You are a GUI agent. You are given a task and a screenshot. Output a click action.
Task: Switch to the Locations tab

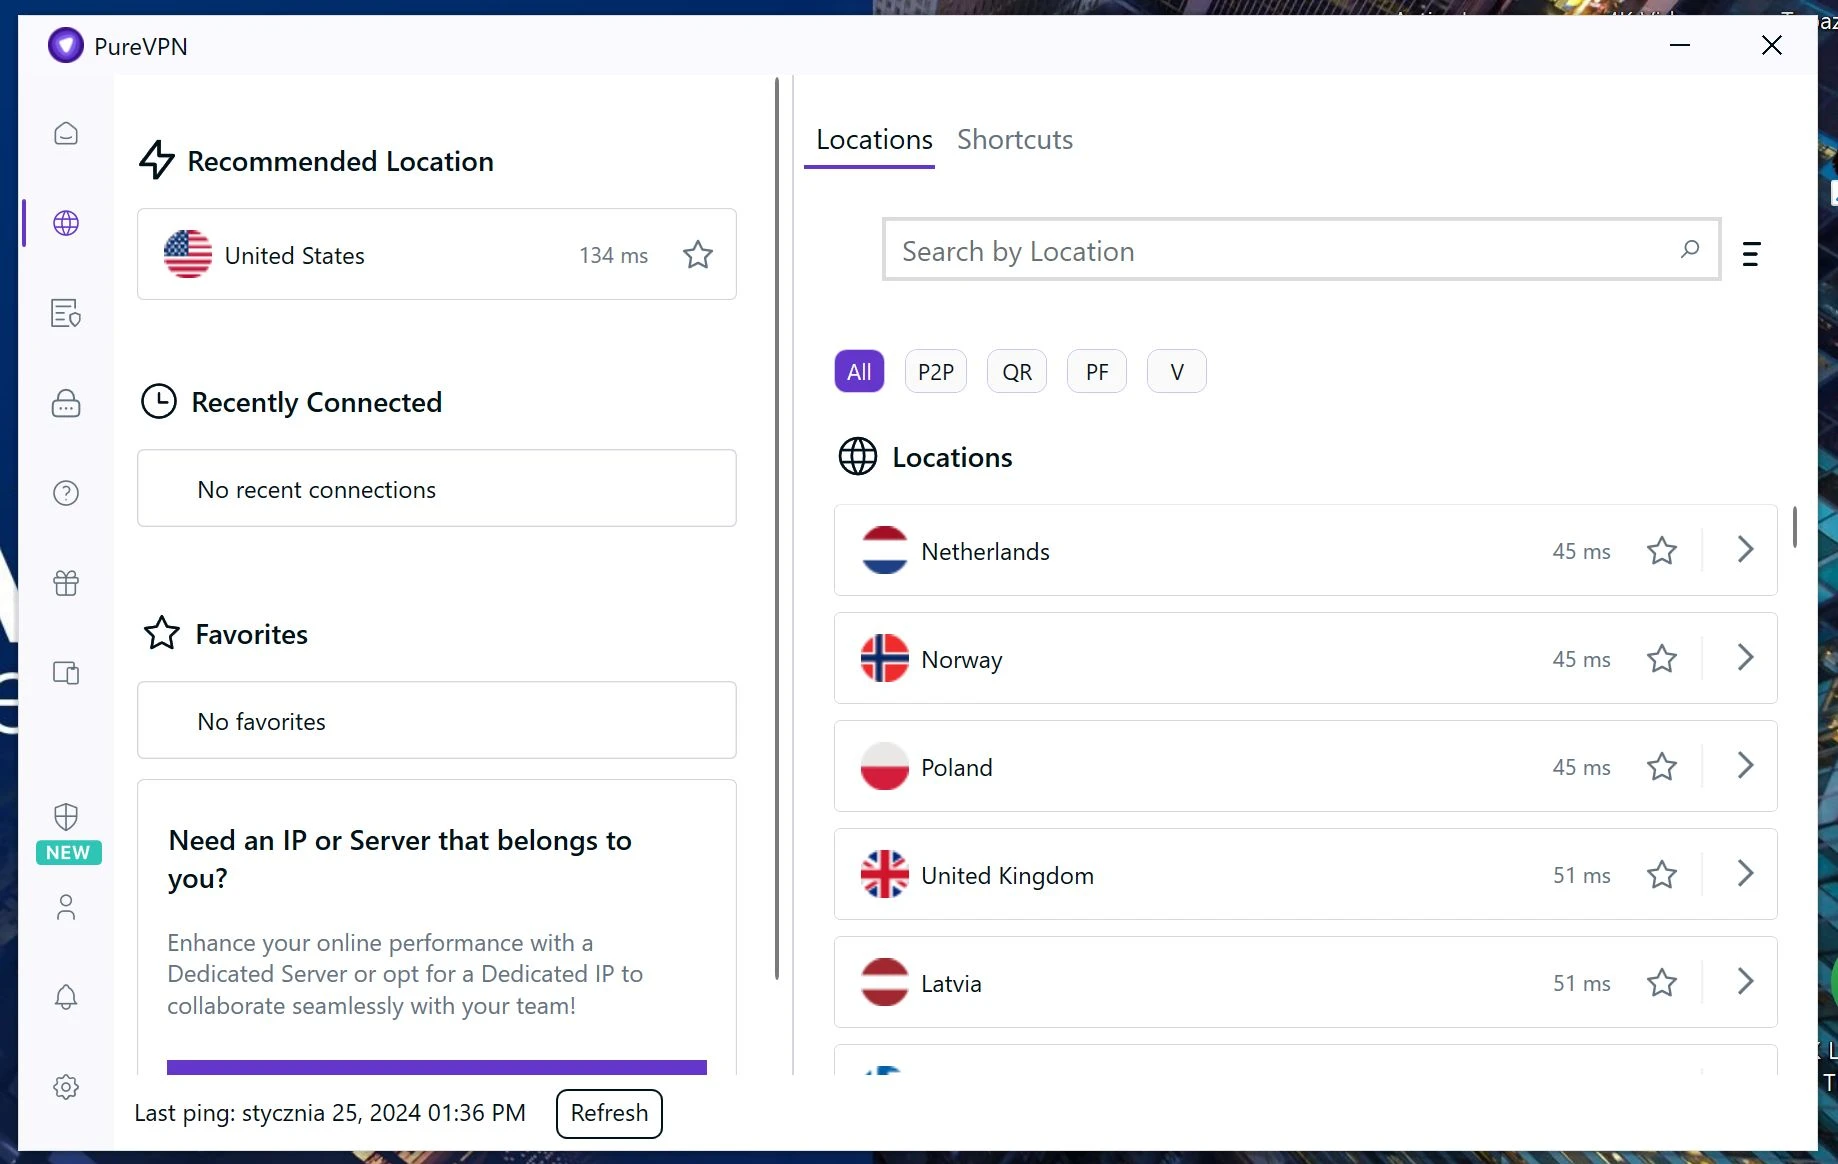click(x=874, y=140)
